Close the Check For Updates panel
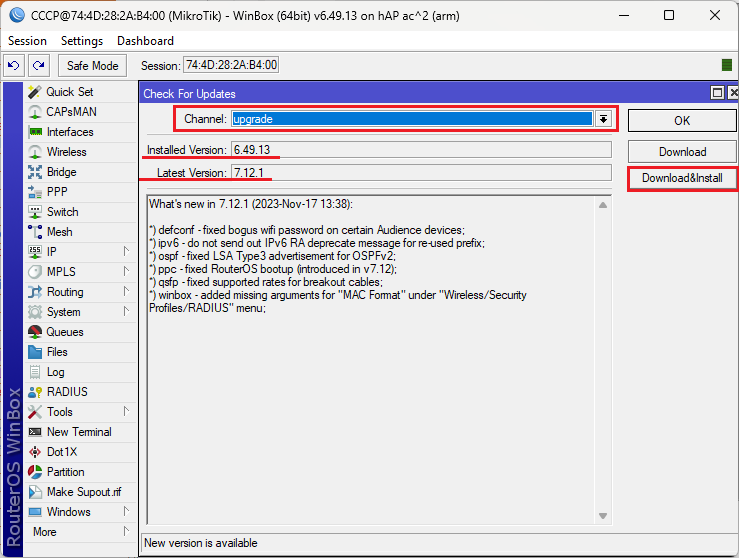Screen dimensions: 739x558 point(733,93)
